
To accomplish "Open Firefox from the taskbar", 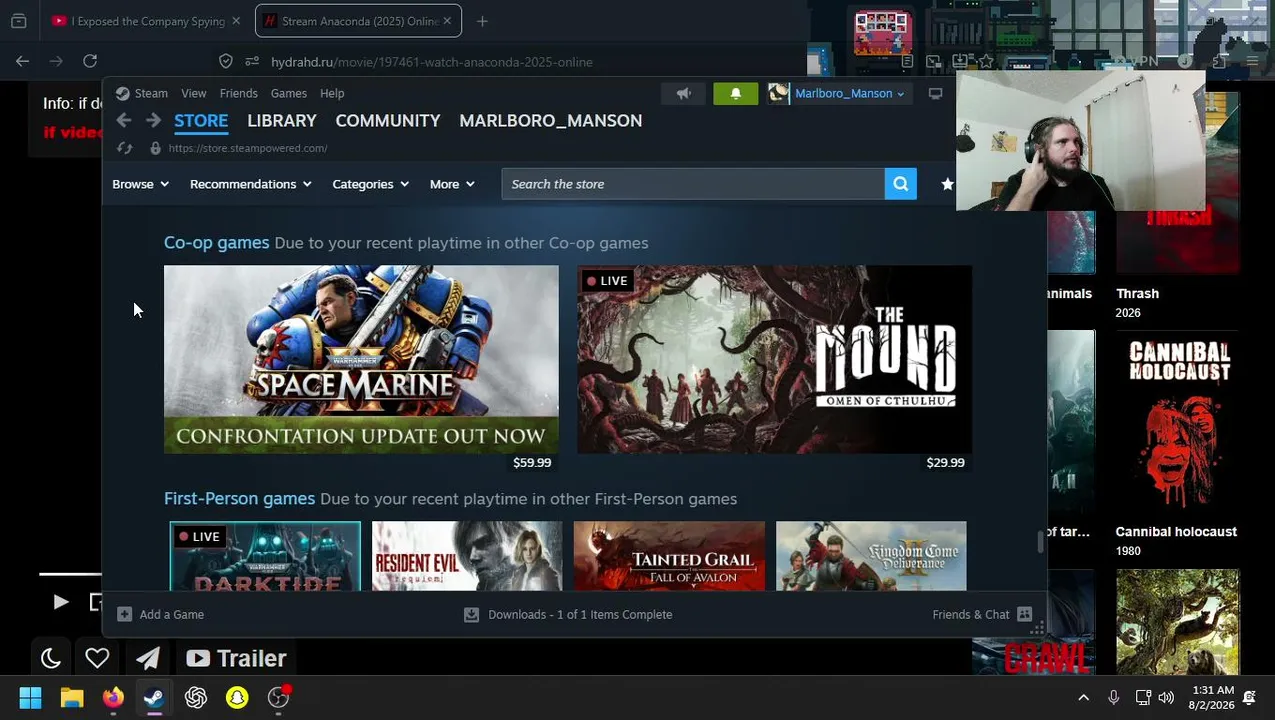I will (113, 697).
